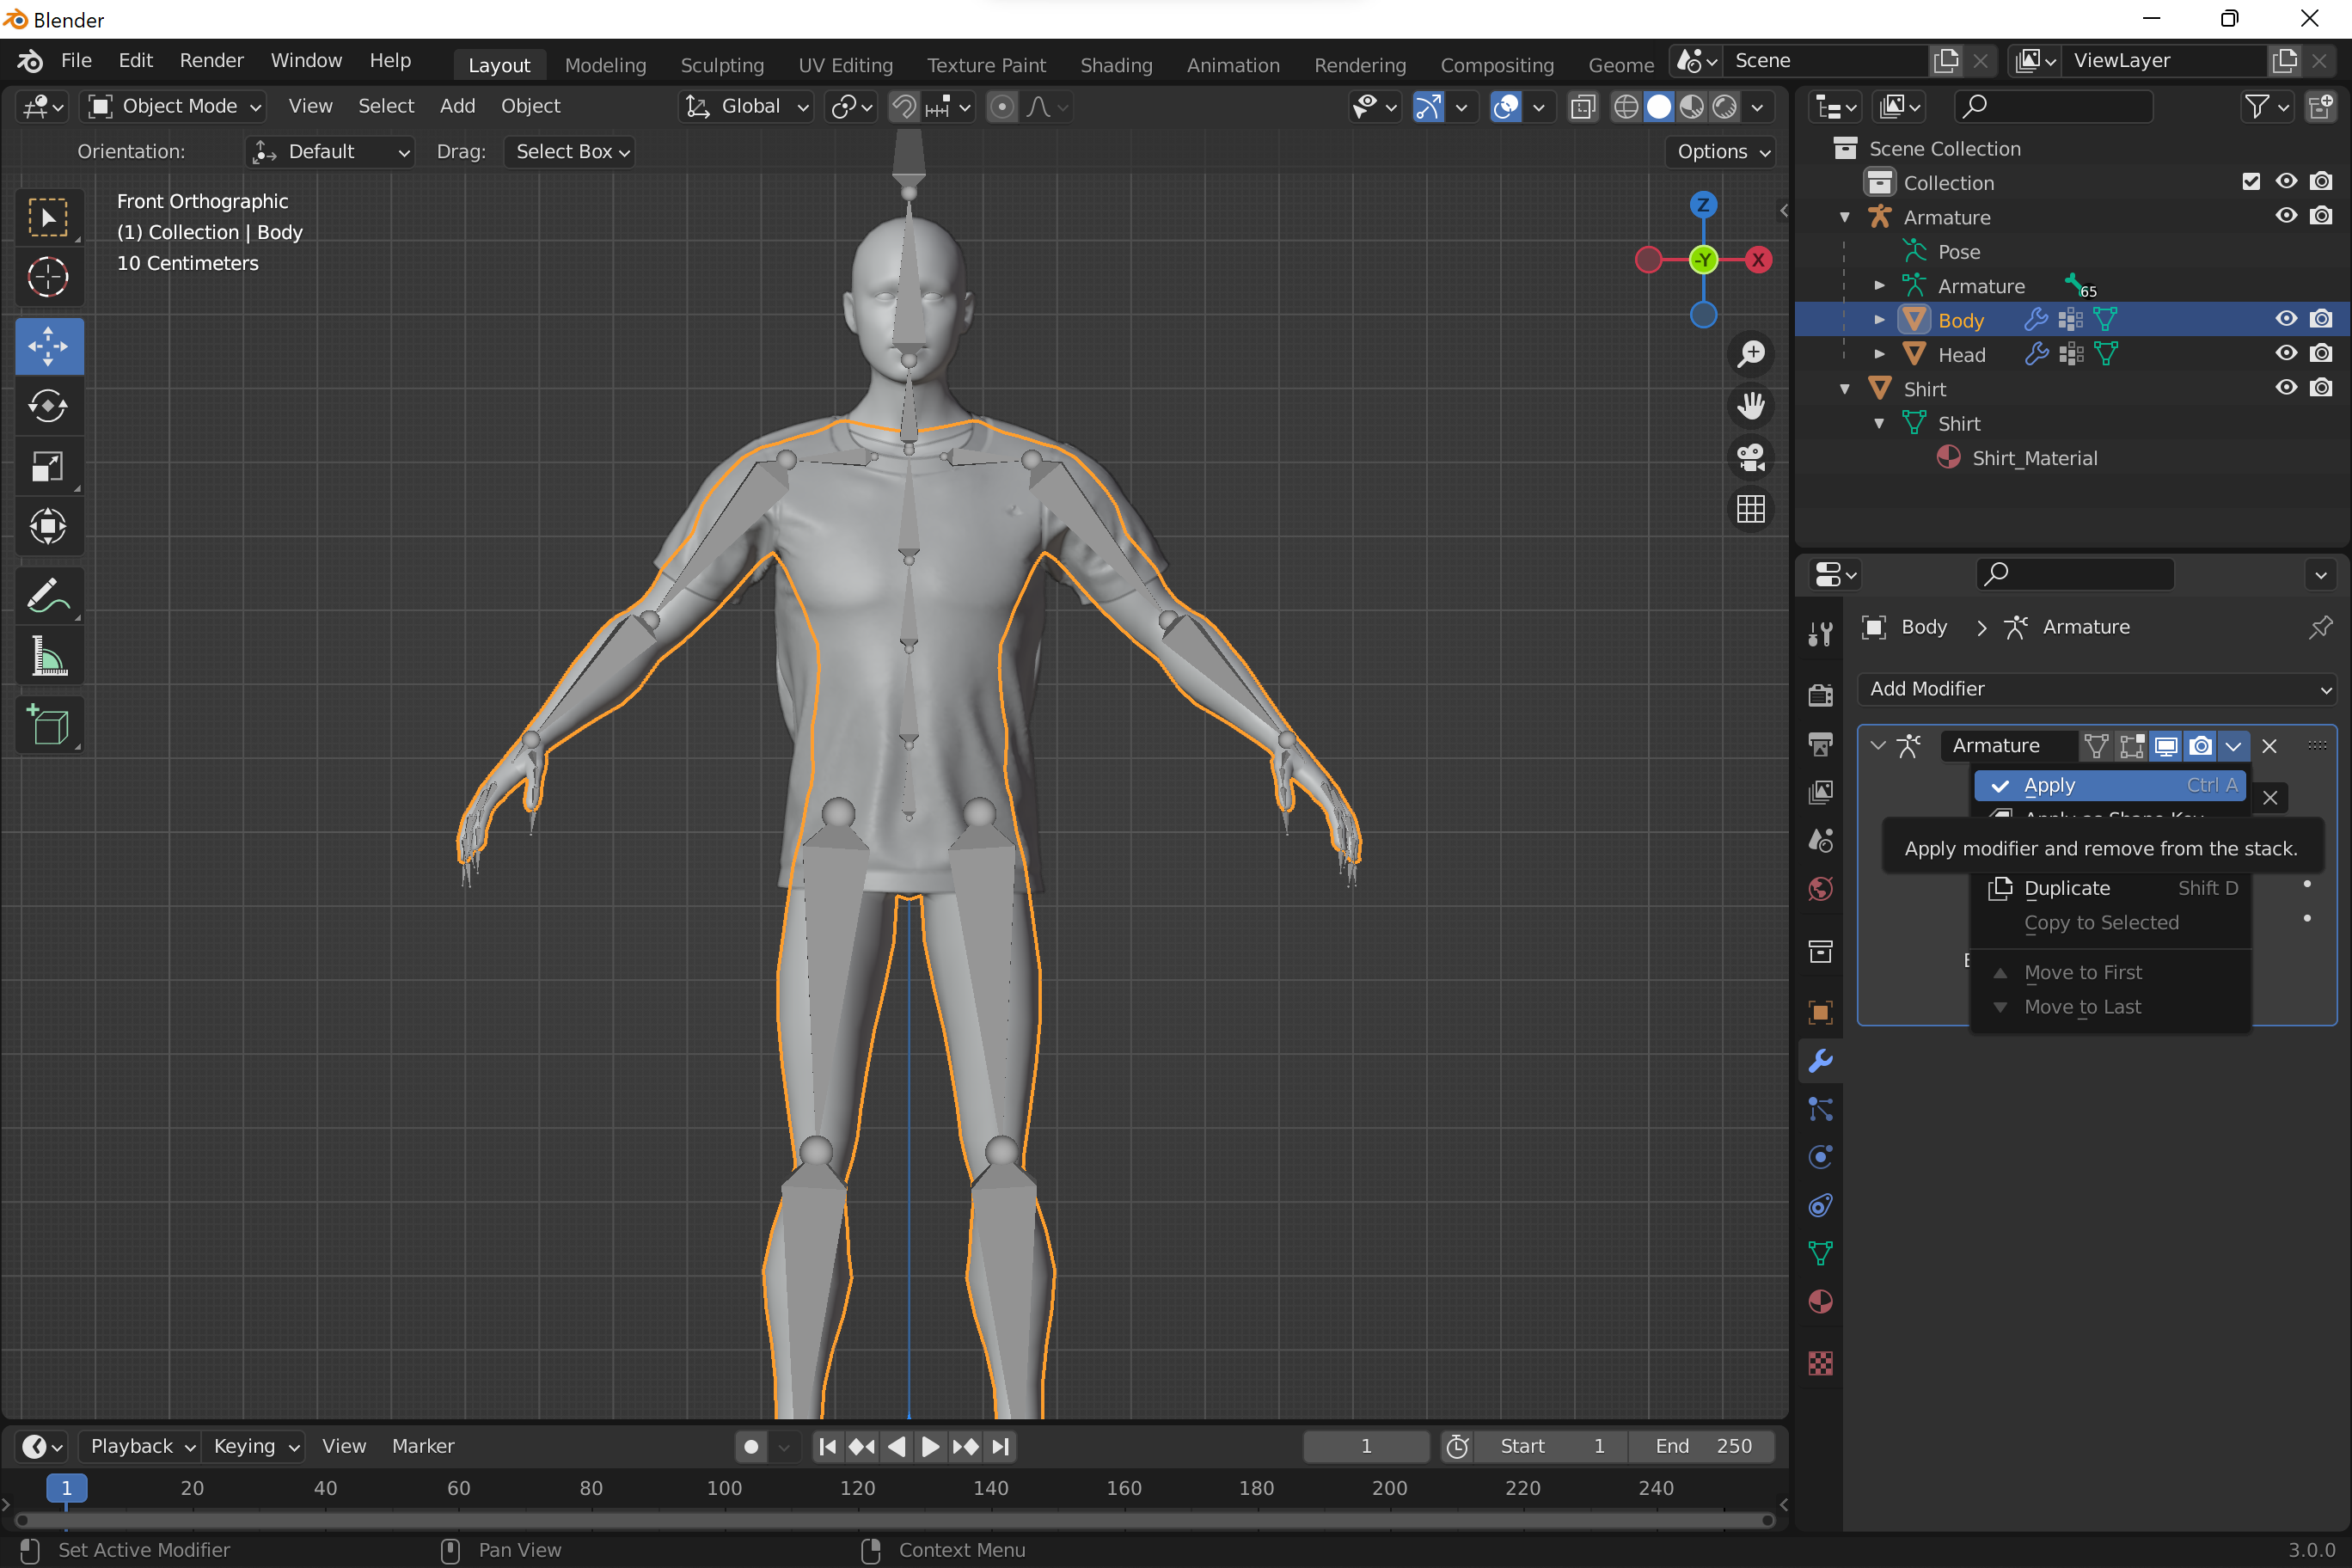The image size is (2352, 1568).
Task: Hide the Body object with its eye toggle
Action: point(2286,318)
